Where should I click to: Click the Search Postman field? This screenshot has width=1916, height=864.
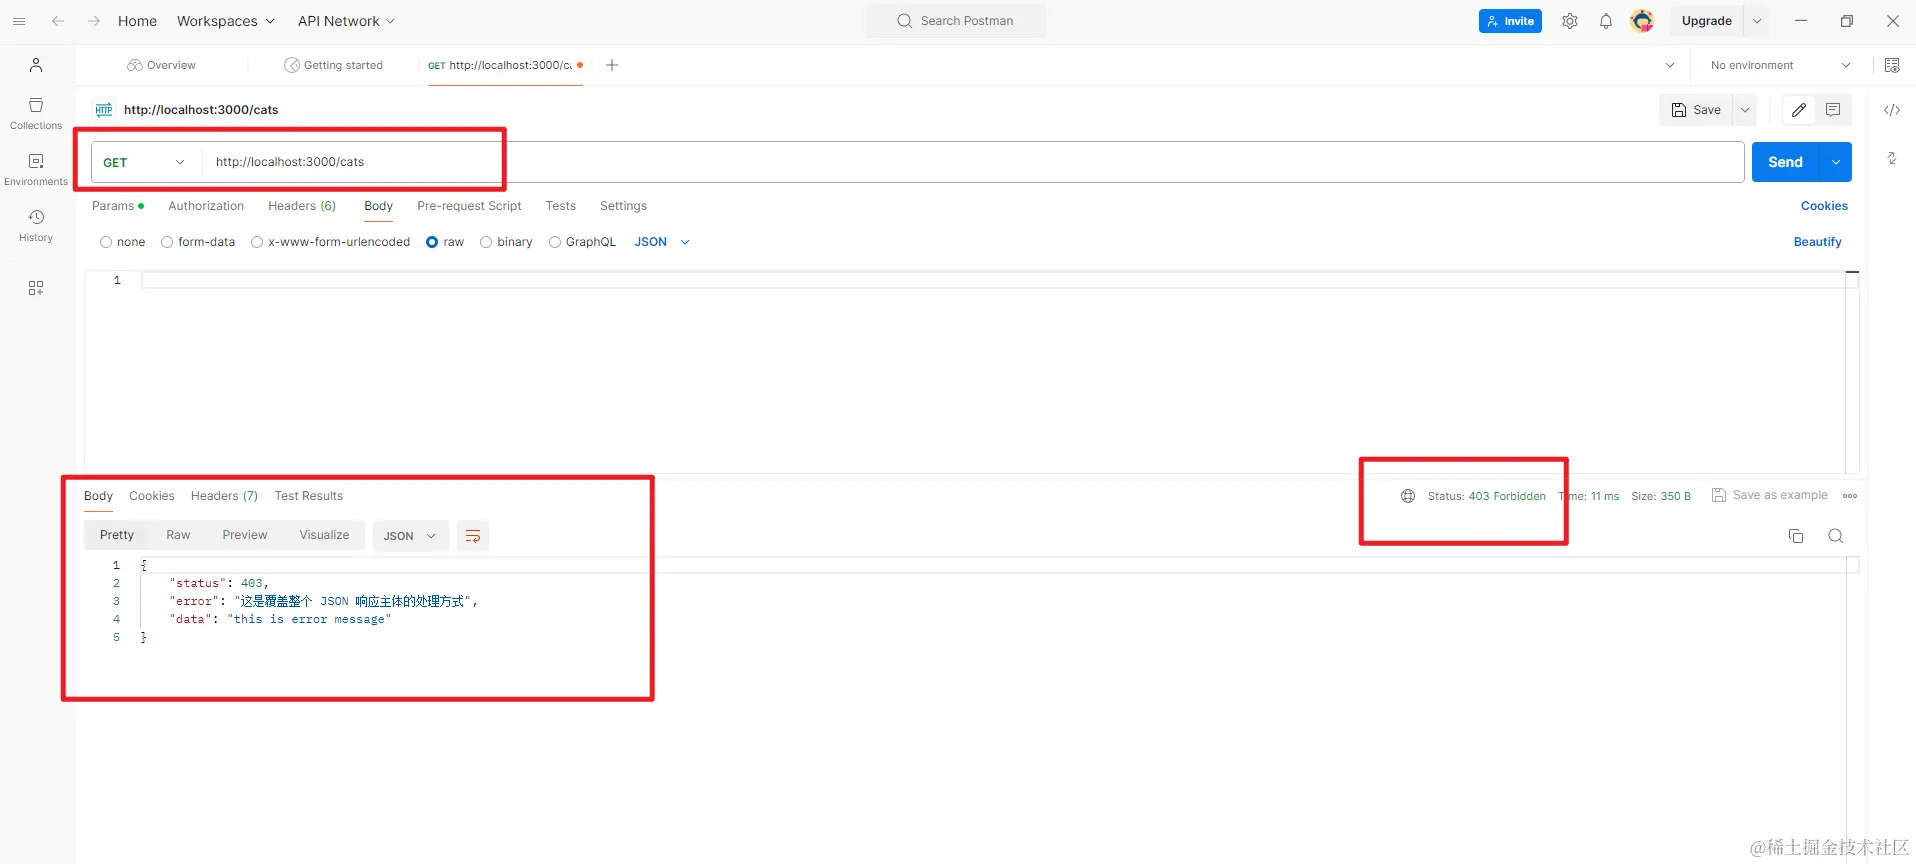pos(955,21)
